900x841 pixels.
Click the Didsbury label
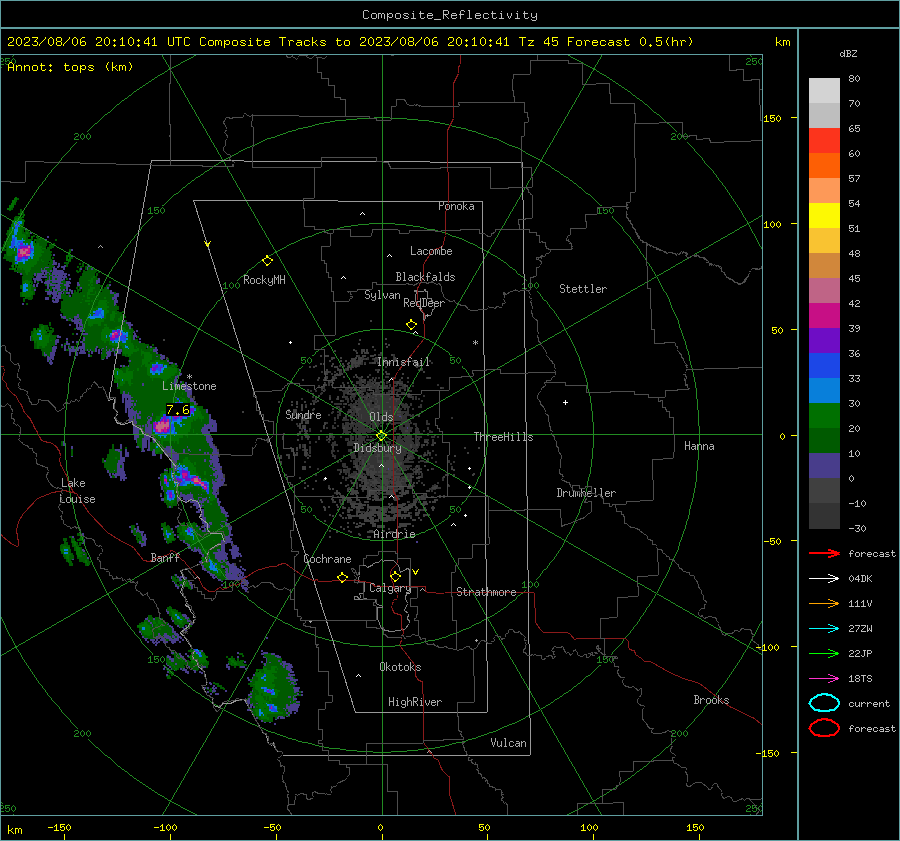[x=377, y=448]
